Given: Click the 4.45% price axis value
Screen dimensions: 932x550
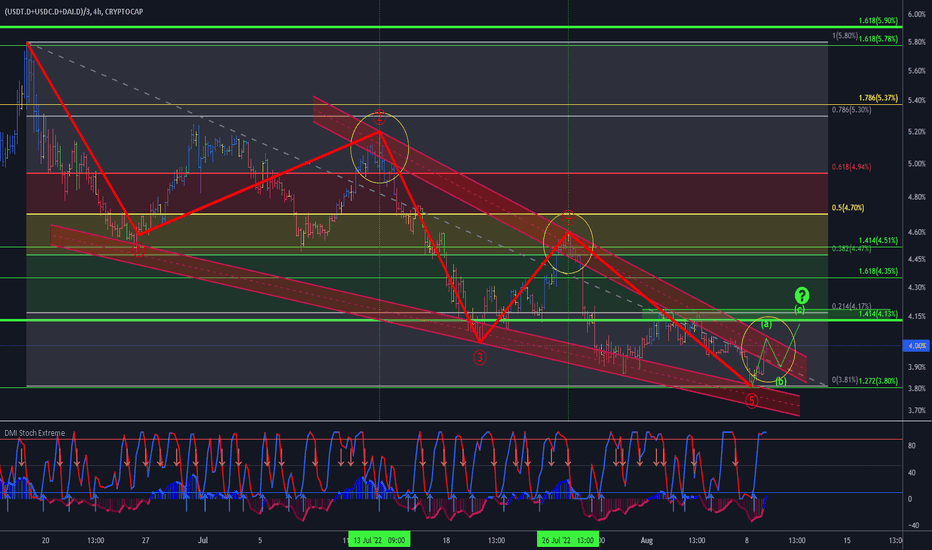Looking at the screenshot, I should 917,259.
